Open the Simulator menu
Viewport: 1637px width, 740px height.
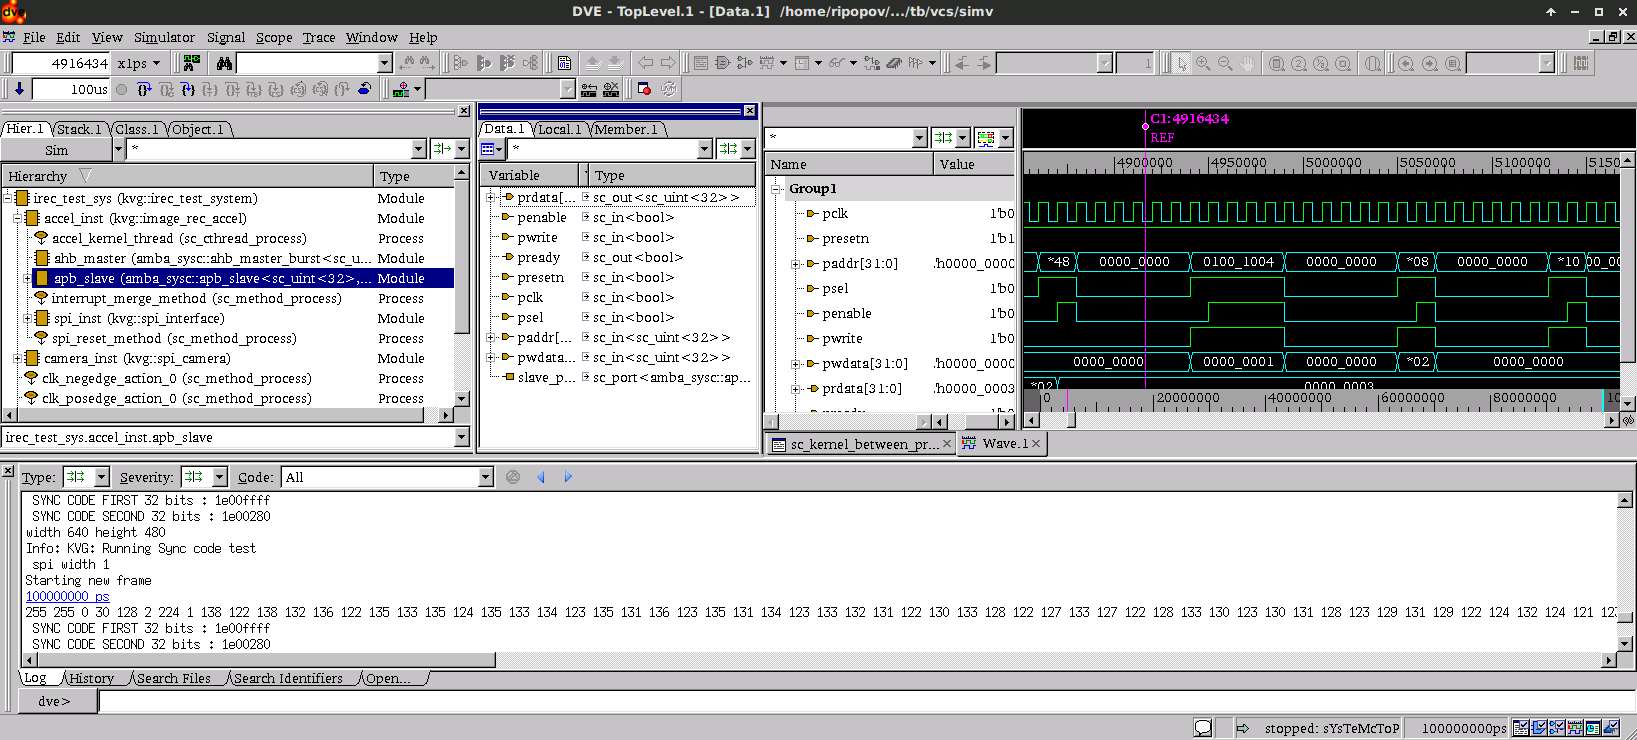(164, 37)
